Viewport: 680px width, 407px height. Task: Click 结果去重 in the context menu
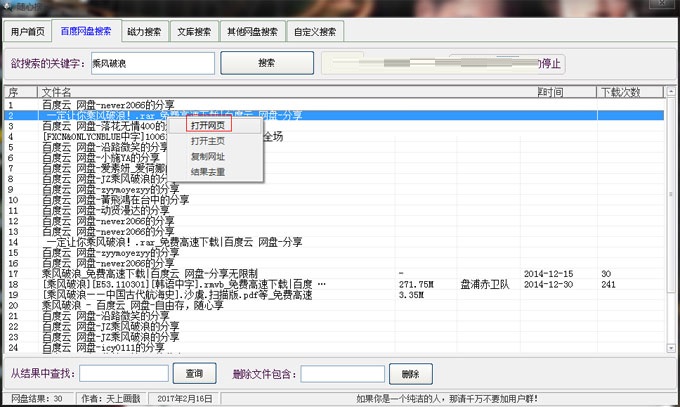(x=207, y=172)
